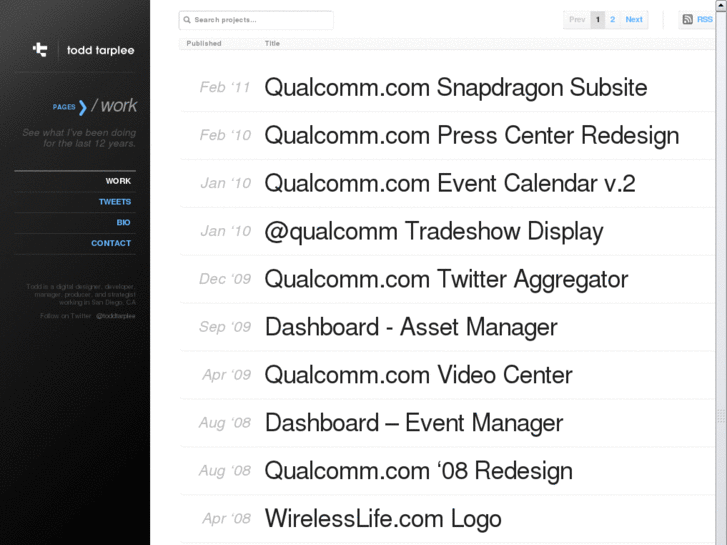The height and width of the screenshot is (545, 727).
Task: Open Qualcomm.com Snapdragon Subsite project
Action: click(456, 87)
